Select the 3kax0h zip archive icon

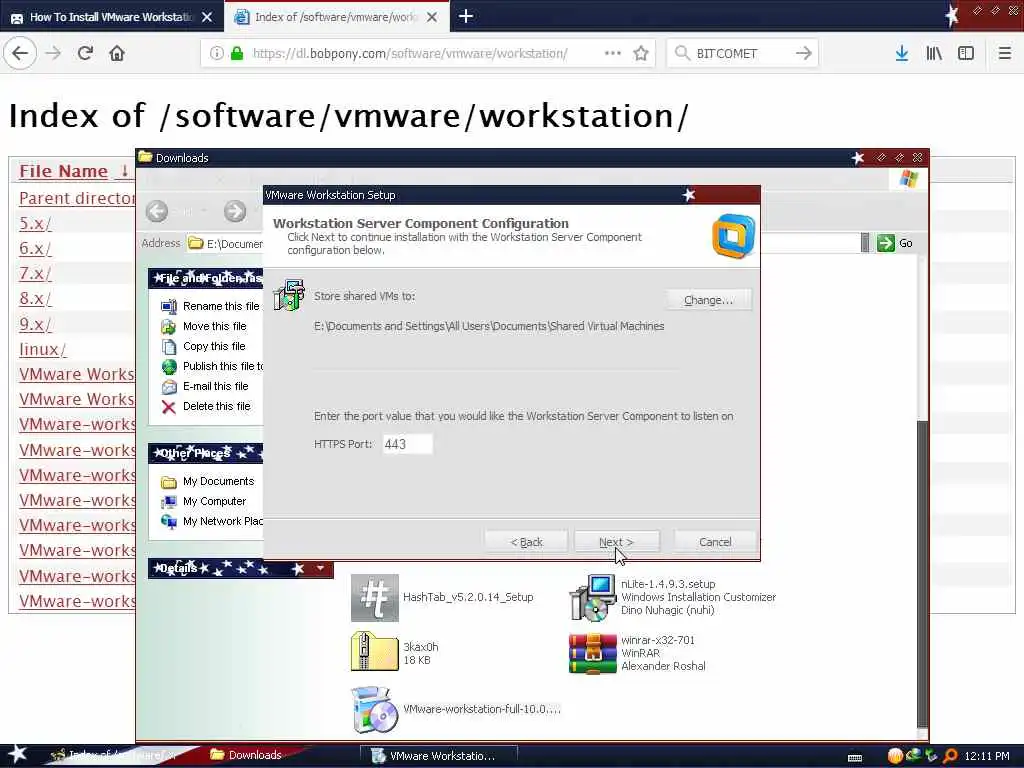coord(375,651)
